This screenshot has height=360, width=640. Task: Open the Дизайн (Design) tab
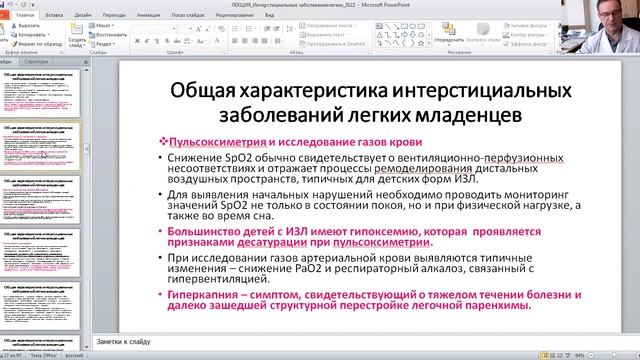point(83,15)
